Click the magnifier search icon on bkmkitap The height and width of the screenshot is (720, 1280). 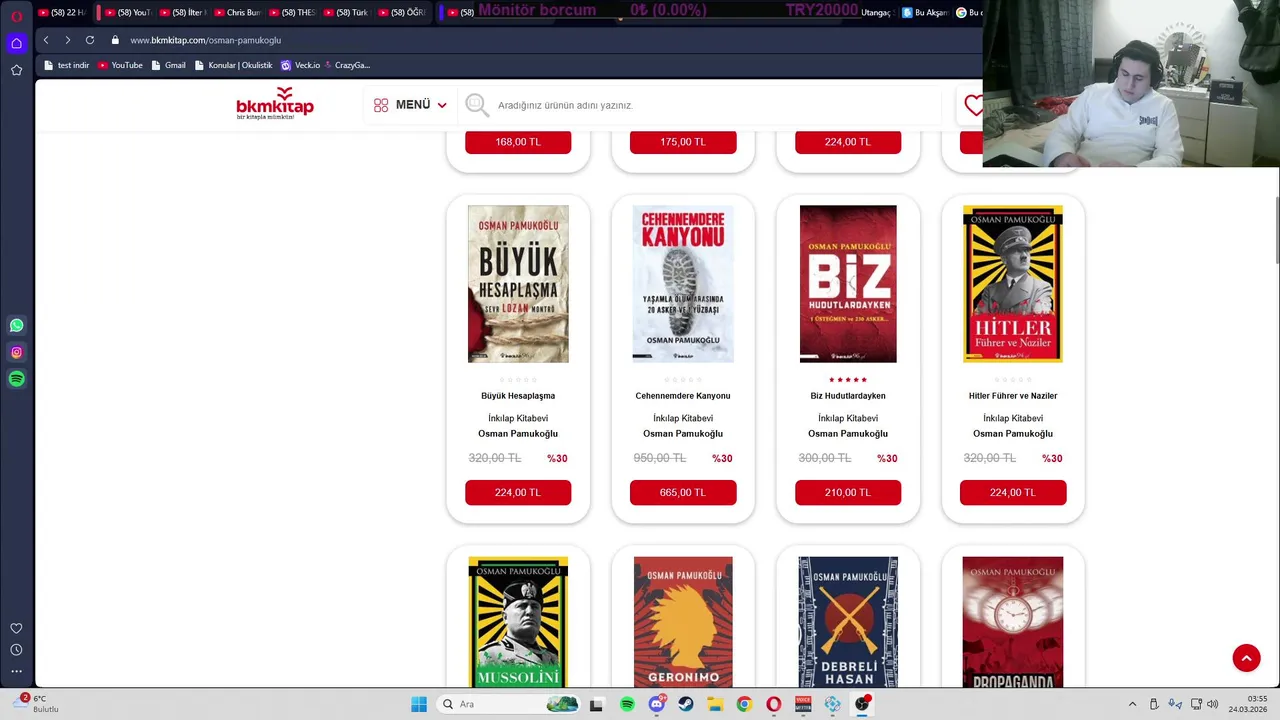pyautogui.click(x=477, y=105)
